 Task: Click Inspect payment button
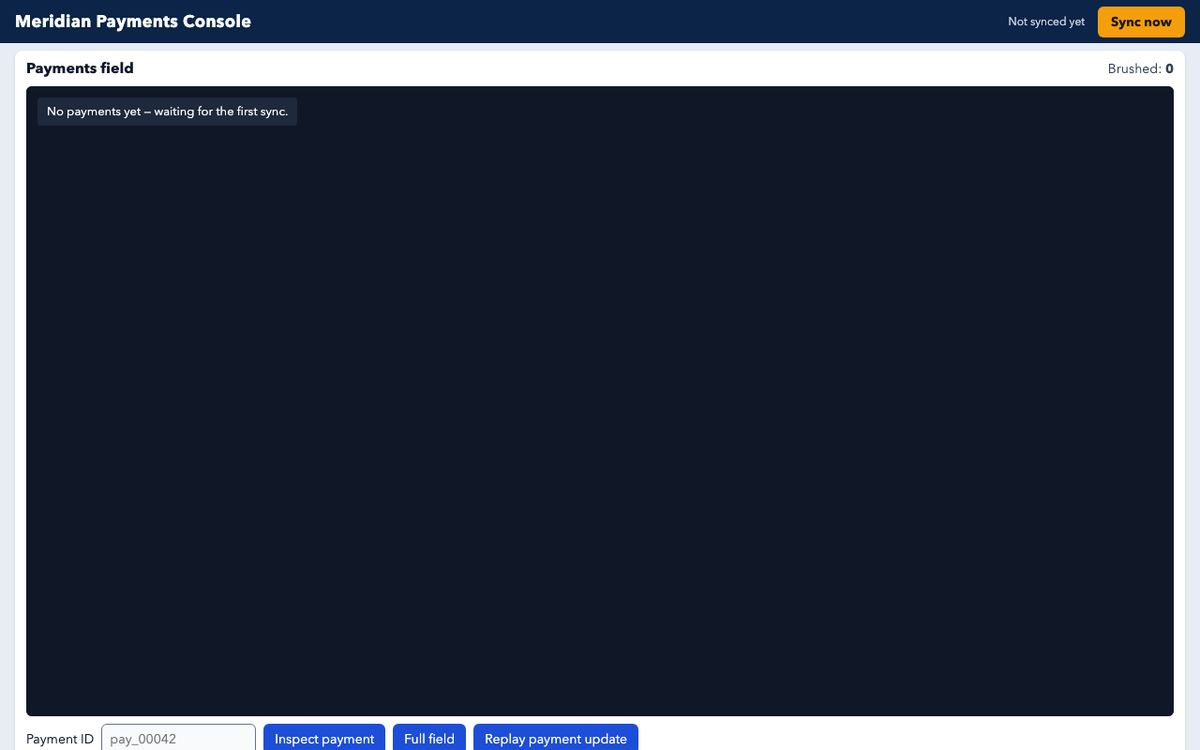pos(324,738)
